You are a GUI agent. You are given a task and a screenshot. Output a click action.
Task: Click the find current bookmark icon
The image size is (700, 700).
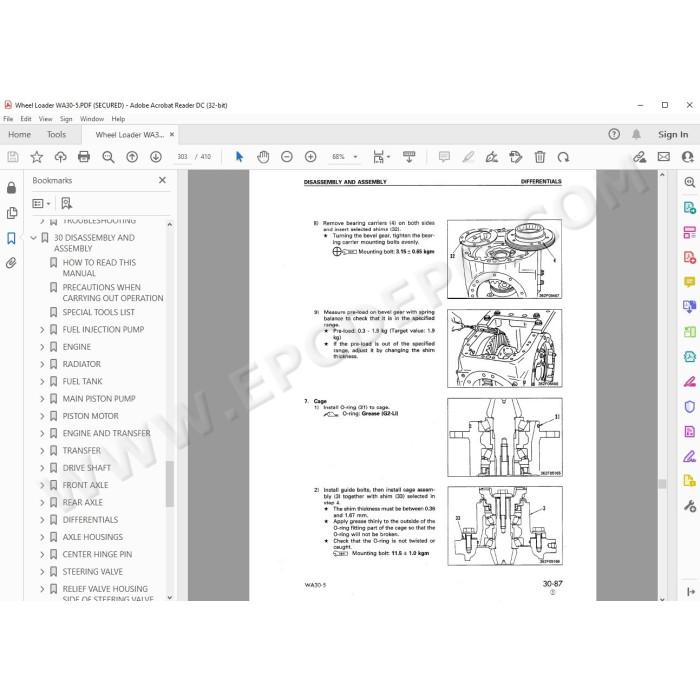[x=67, y=204]
